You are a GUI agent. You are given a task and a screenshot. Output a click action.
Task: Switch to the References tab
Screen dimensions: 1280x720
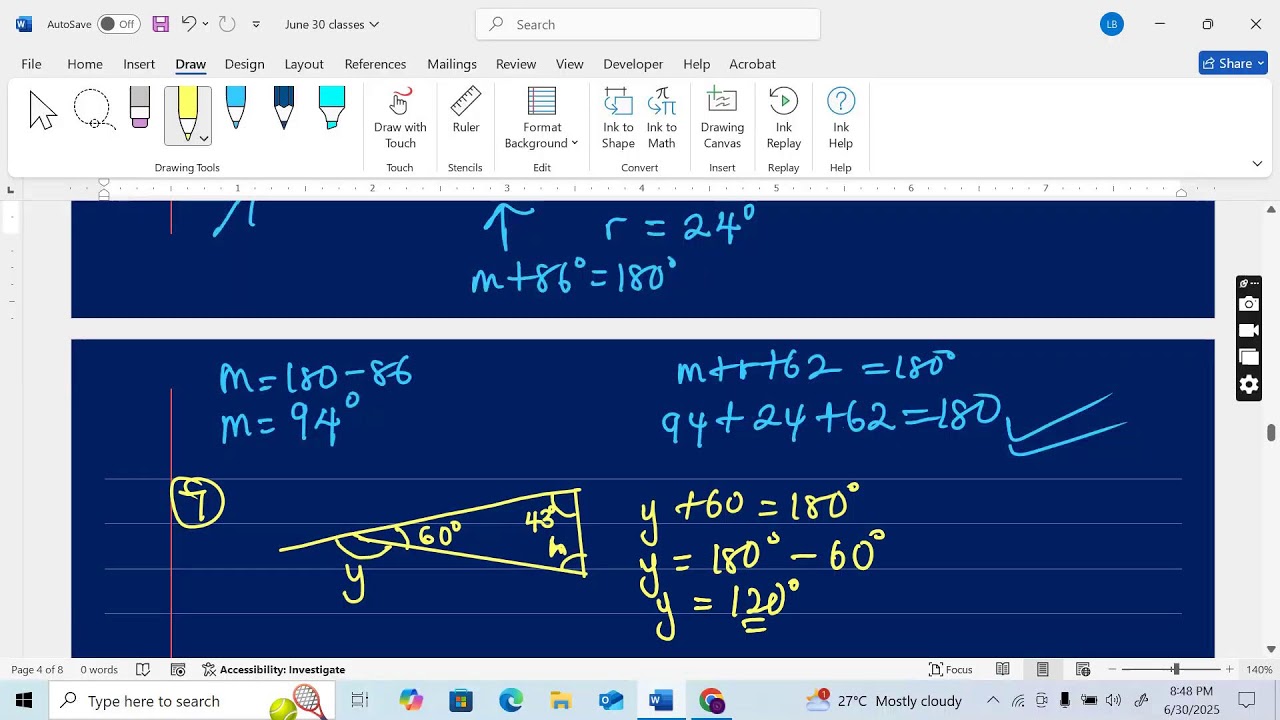[375, 64]
